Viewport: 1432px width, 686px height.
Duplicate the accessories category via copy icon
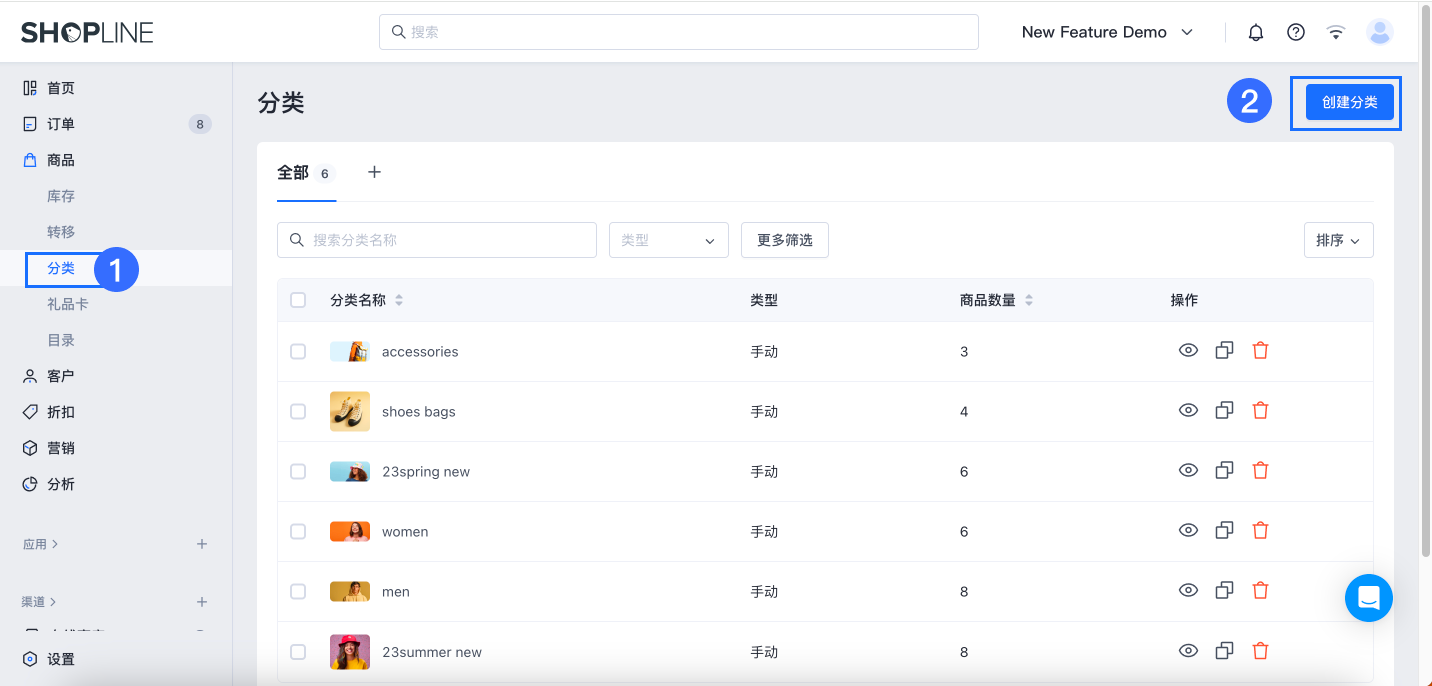click(1224, 350)
